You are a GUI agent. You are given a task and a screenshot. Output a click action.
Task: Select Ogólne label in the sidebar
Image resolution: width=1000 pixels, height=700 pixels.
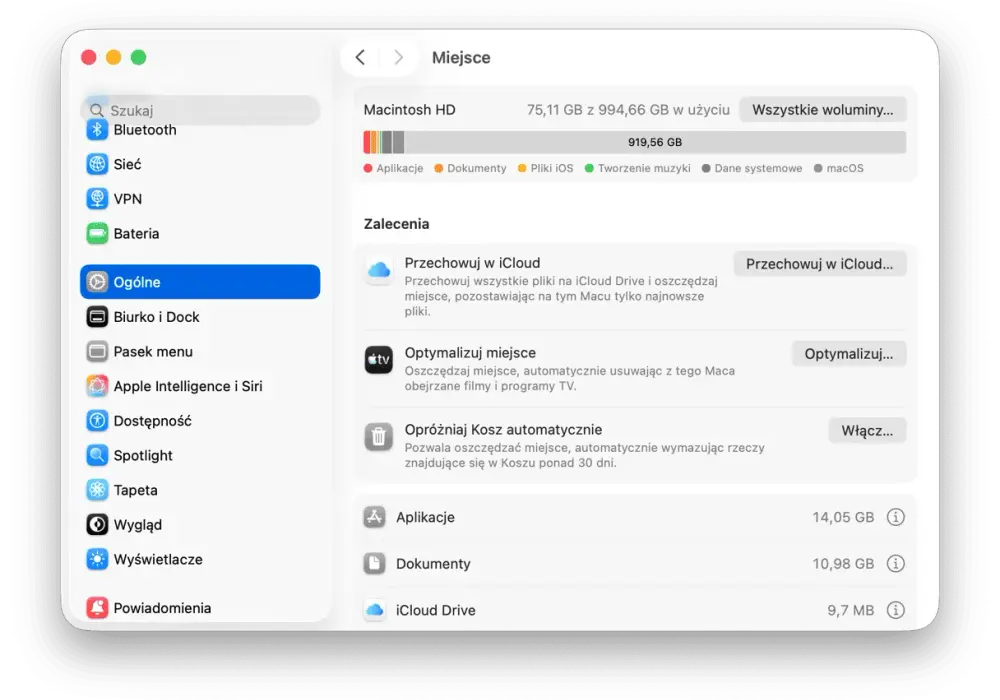tap(137, 282)
